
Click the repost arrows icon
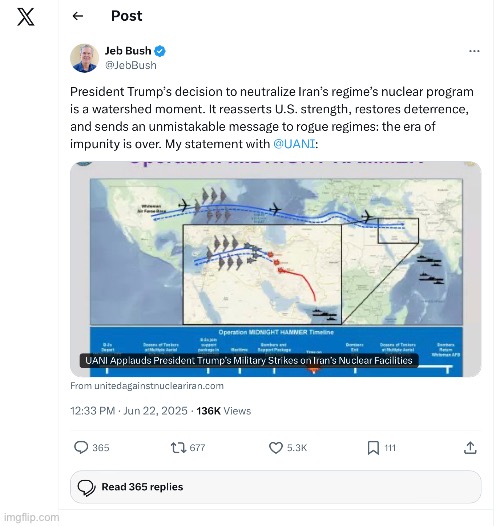[178, 448]
